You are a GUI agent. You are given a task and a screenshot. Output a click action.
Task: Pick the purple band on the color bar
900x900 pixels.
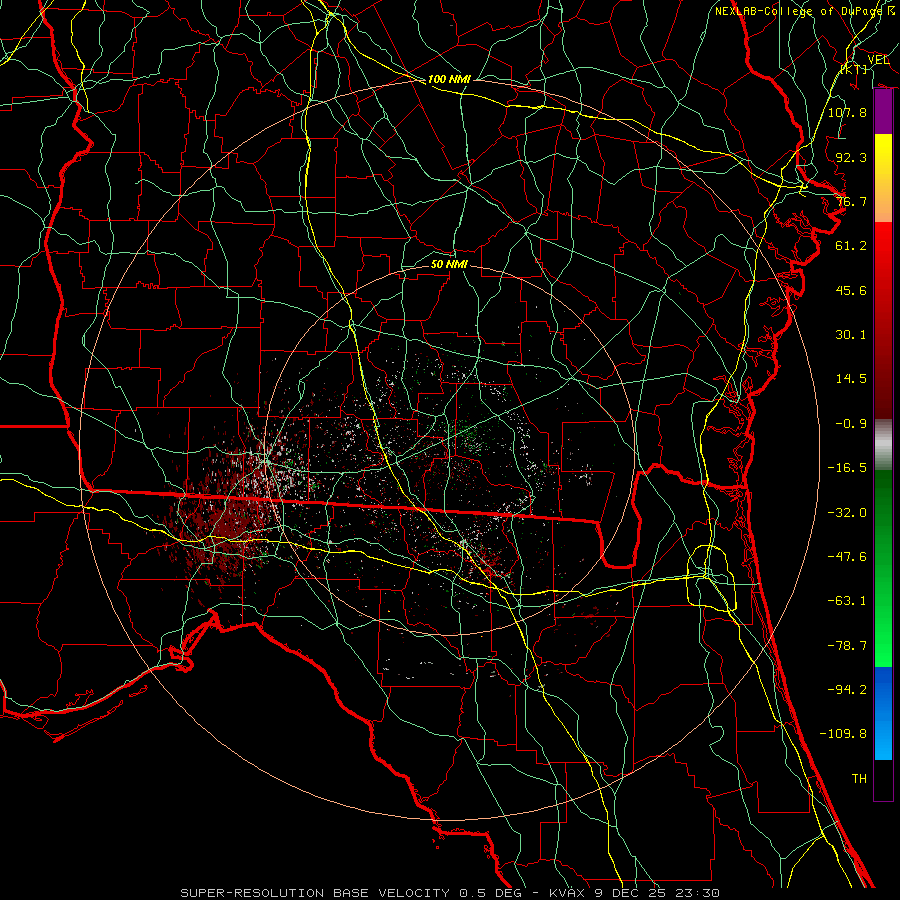tap(883, 112)
